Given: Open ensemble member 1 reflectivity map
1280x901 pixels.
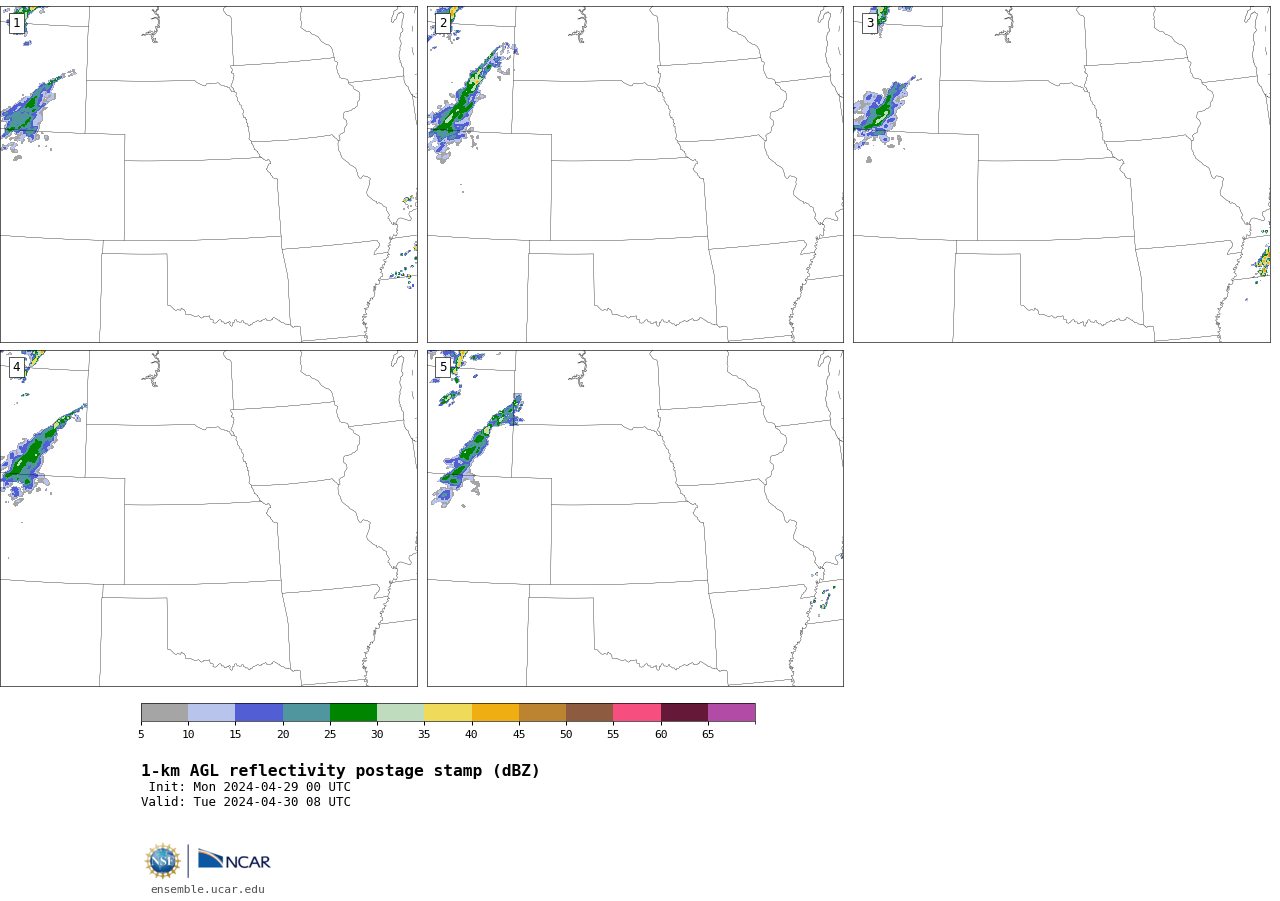Looking at the screenshot, I should (208, 174).
